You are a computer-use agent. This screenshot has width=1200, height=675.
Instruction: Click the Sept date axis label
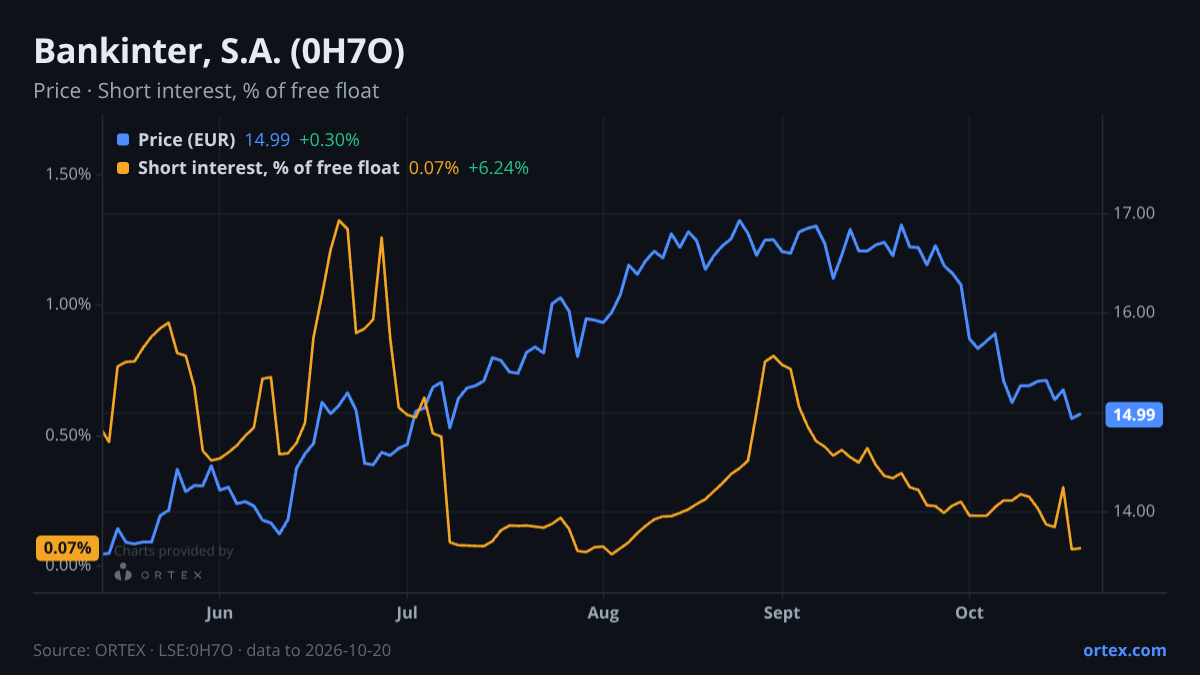tap(782, 613)
